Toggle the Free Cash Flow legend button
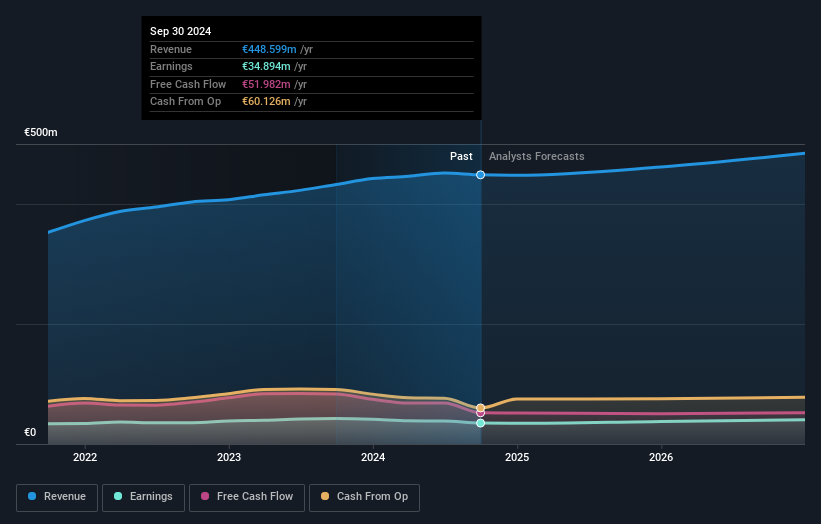This screenshot has width=821, height=524. 247,497
